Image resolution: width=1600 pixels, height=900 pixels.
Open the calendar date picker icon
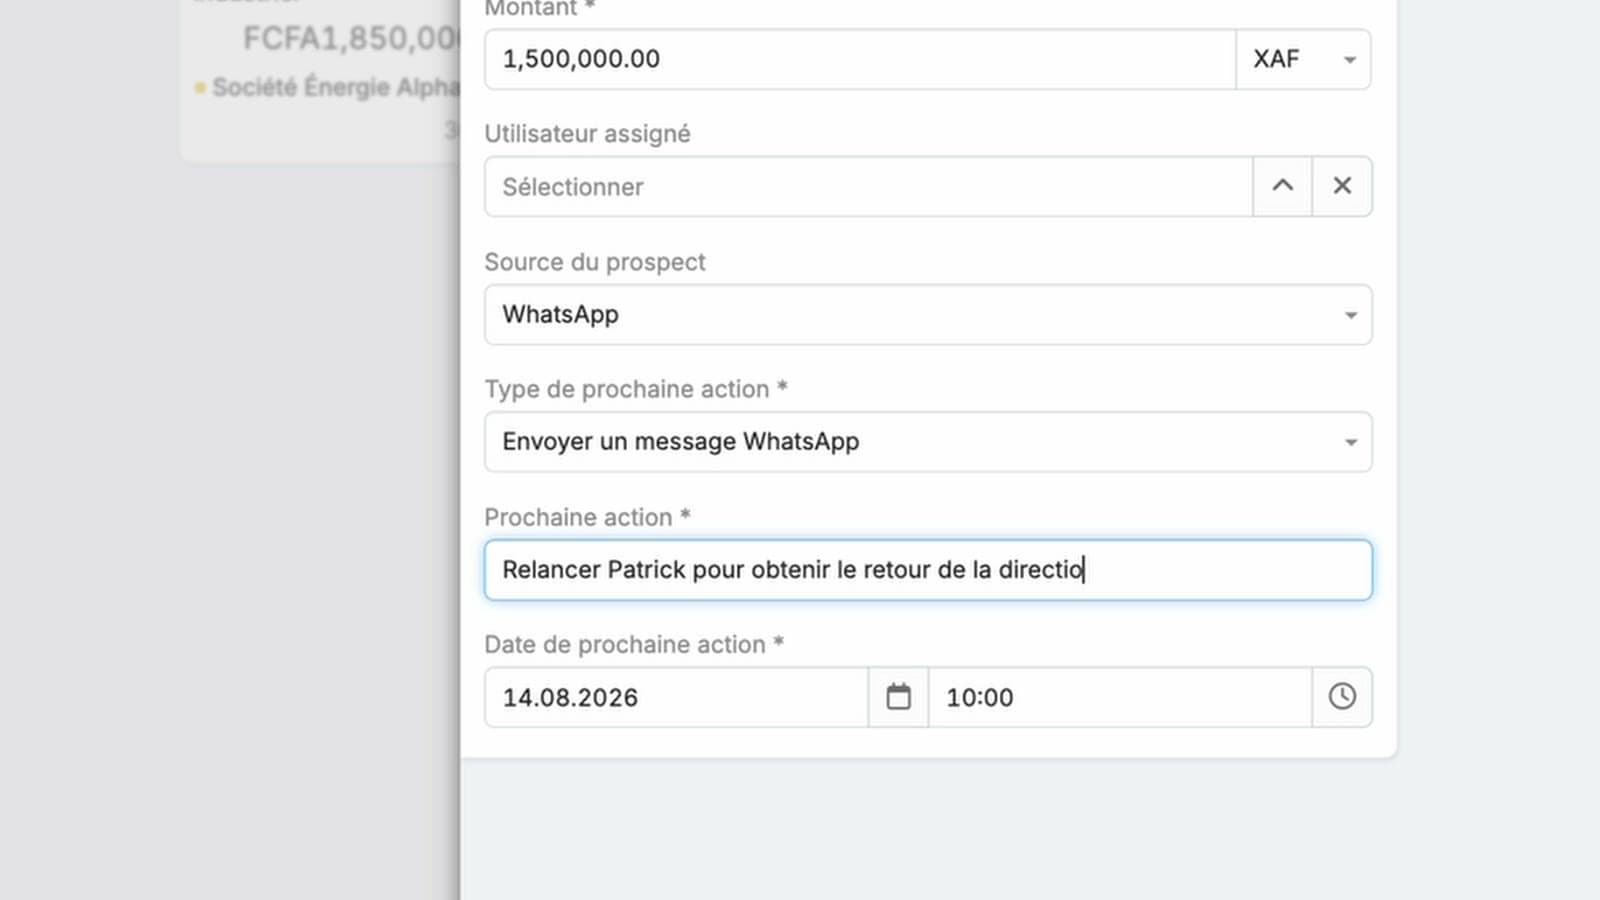click(x=898, y=697)
